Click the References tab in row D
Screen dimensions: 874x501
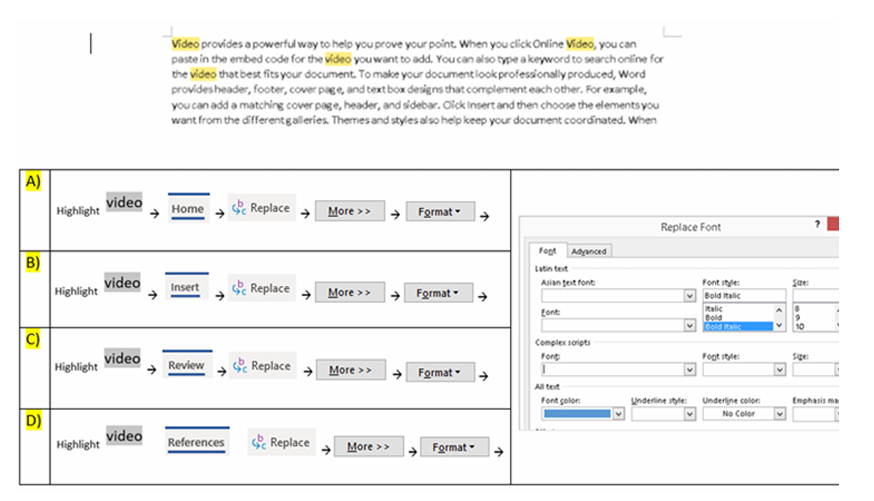(x=196, y=442)
